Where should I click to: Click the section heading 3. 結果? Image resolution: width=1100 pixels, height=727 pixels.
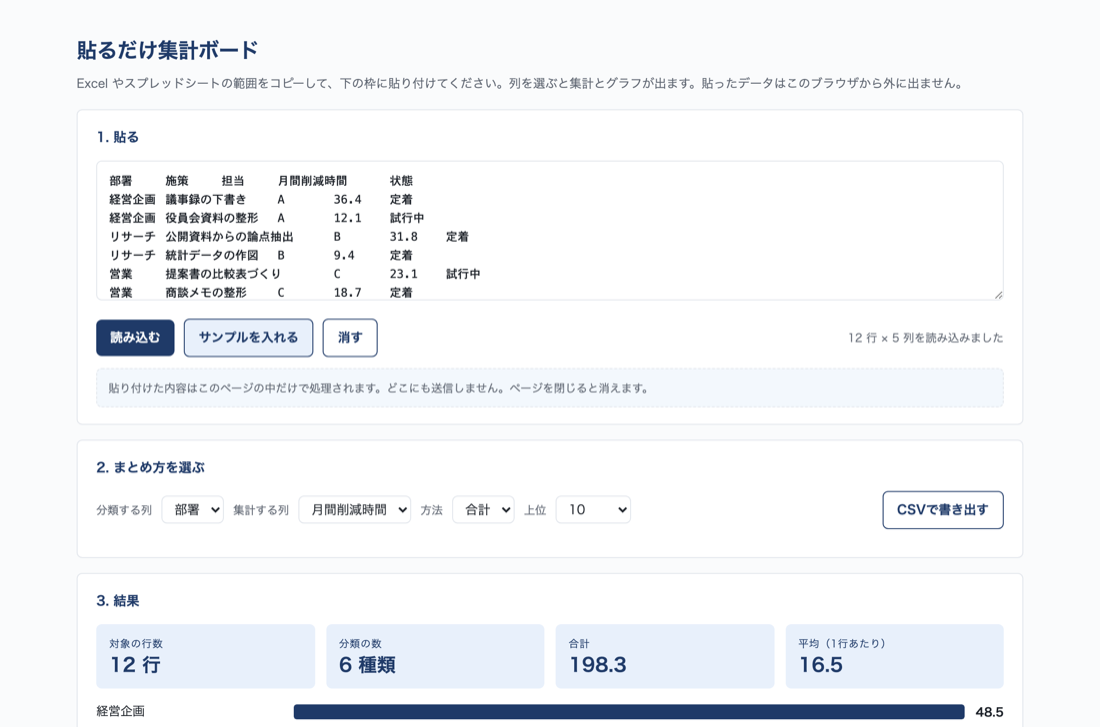[x=117, y=601]
